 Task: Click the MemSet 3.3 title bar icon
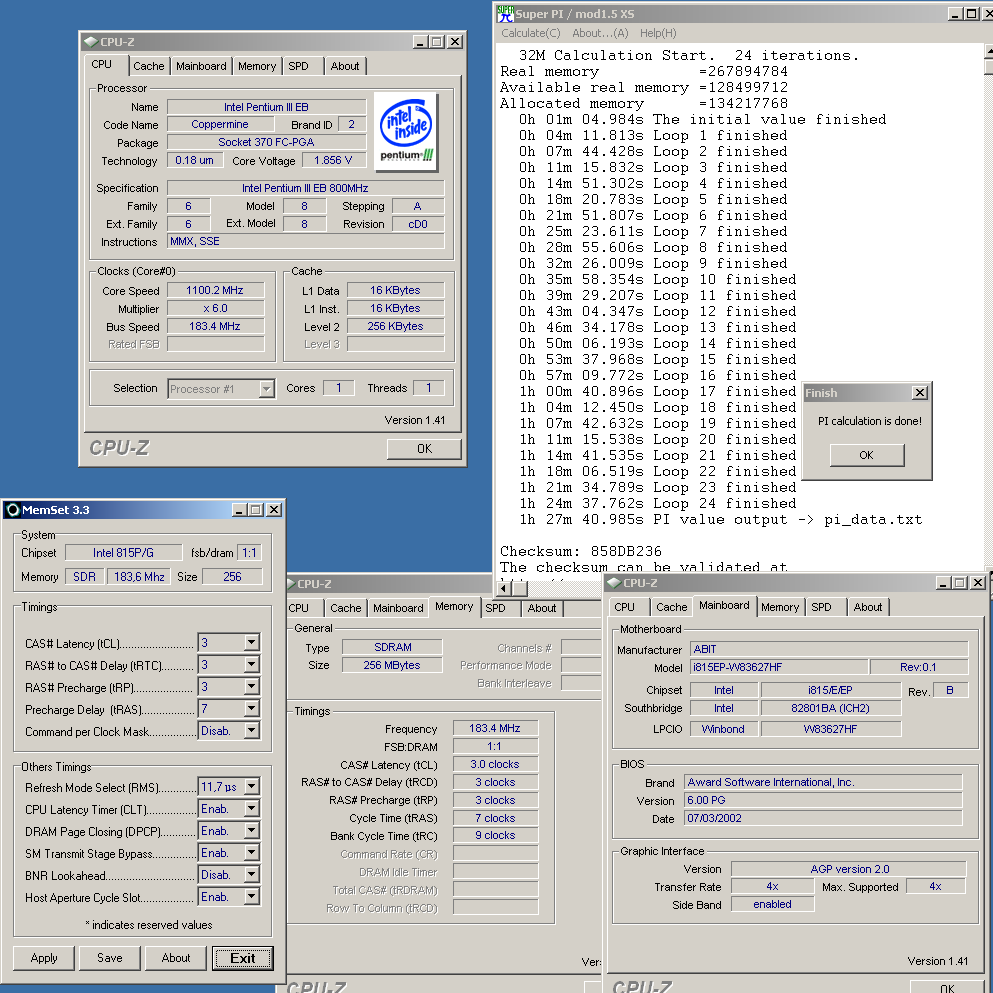pos(12,510)
